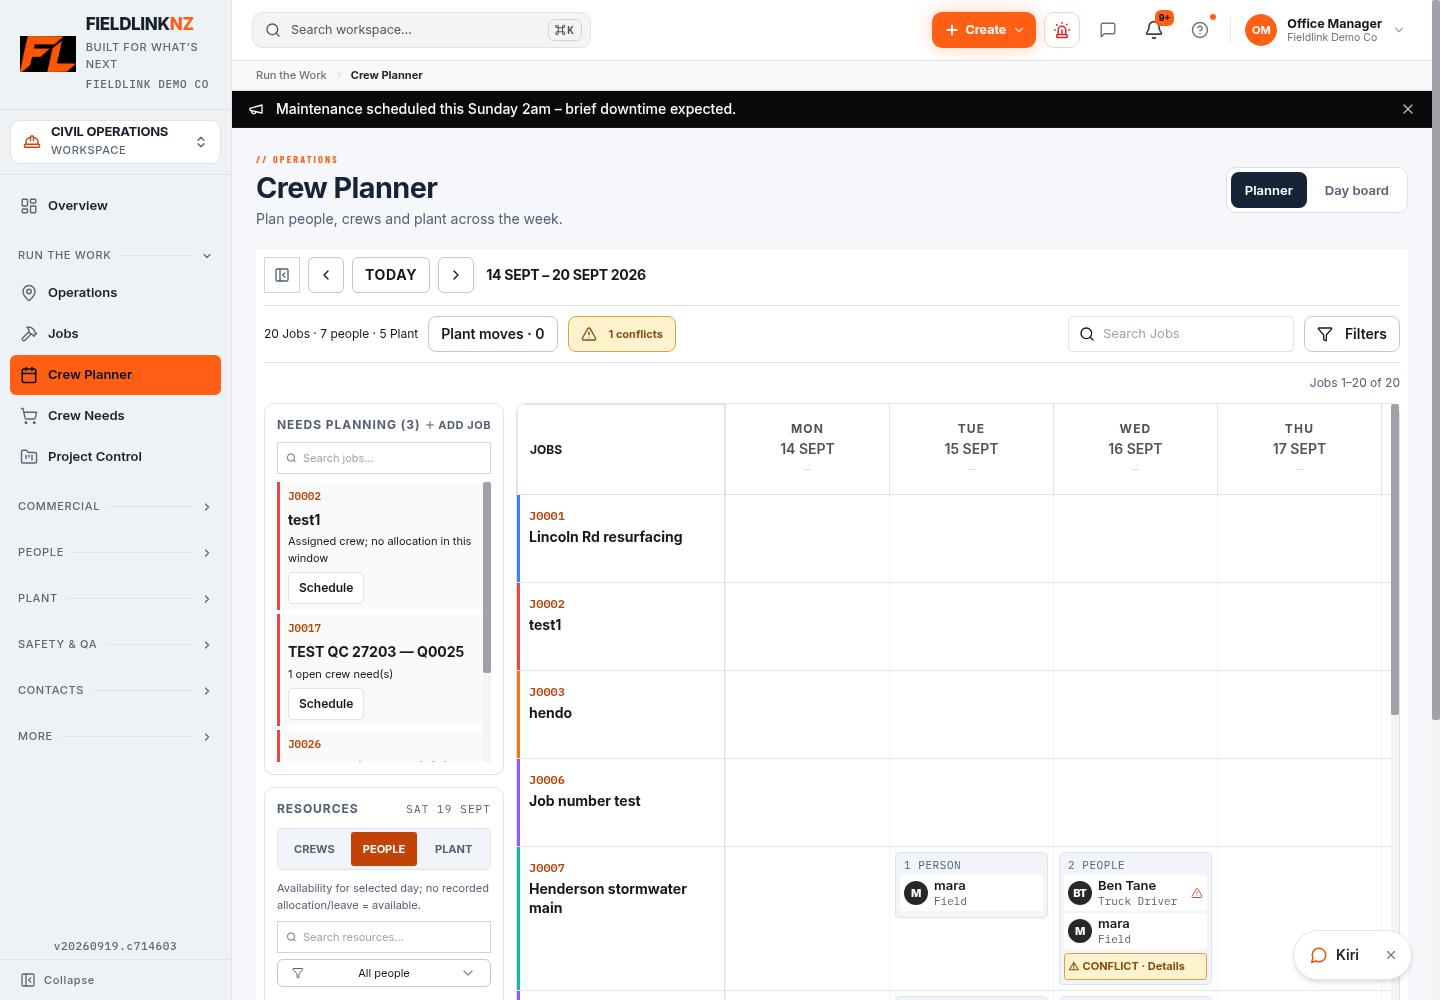Image resolution: width=1440 pixels, height=1000 pixels.
Task: Click the 1 conflicts badge
Action: (622, 334)
